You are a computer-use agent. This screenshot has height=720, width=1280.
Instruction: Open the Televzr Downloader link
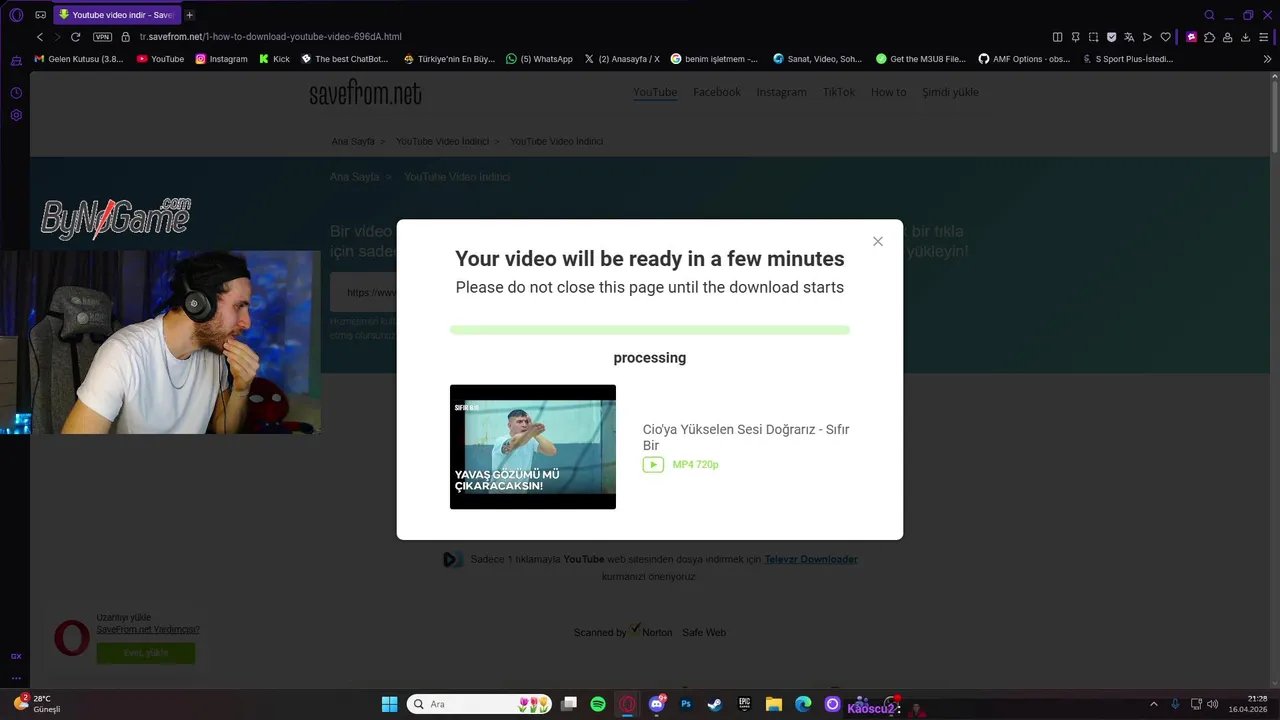(811, 559)
